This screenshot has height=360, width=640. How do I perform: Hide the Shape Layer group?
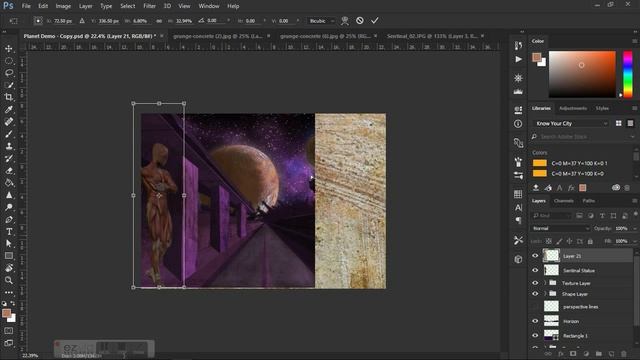pos(535,294)
